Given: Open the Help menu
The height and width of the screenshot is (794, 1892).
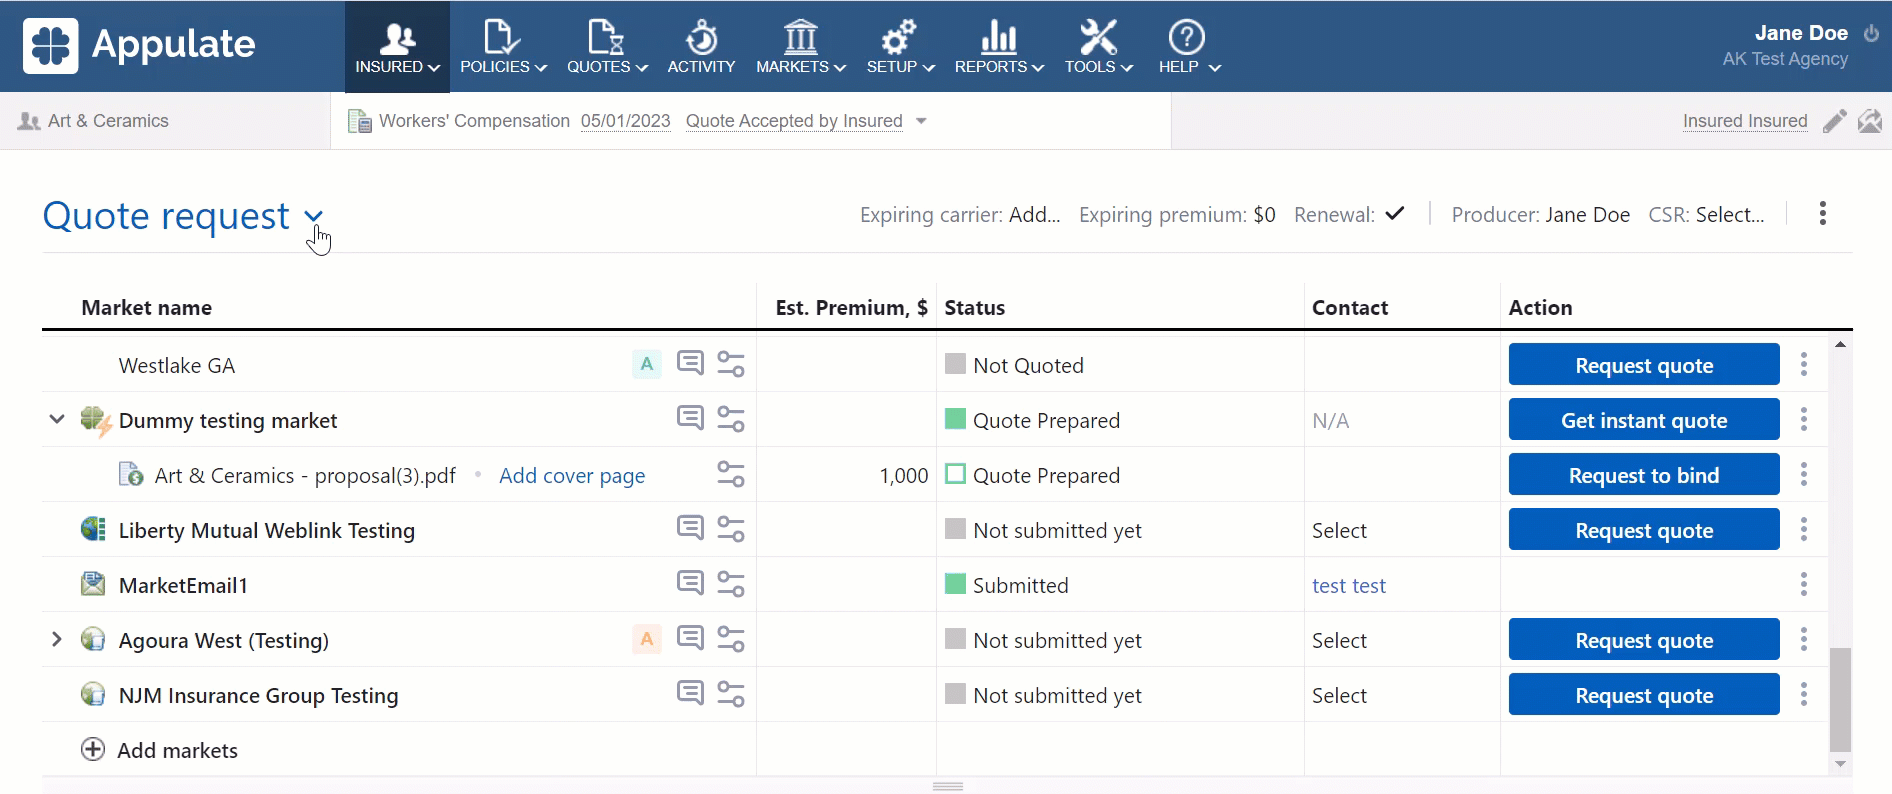Looking at the screenshot, I should pyautogui.click(x=1189, y=47).
